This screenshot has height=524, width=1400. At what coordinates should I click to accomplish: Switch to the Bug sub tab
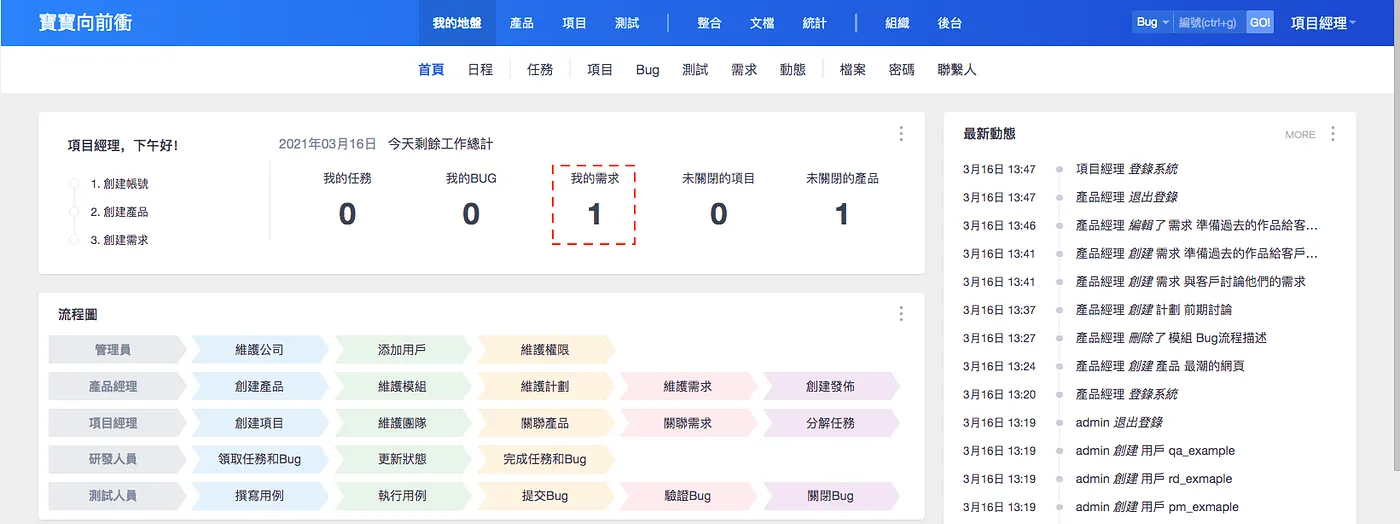click(648, 70)
